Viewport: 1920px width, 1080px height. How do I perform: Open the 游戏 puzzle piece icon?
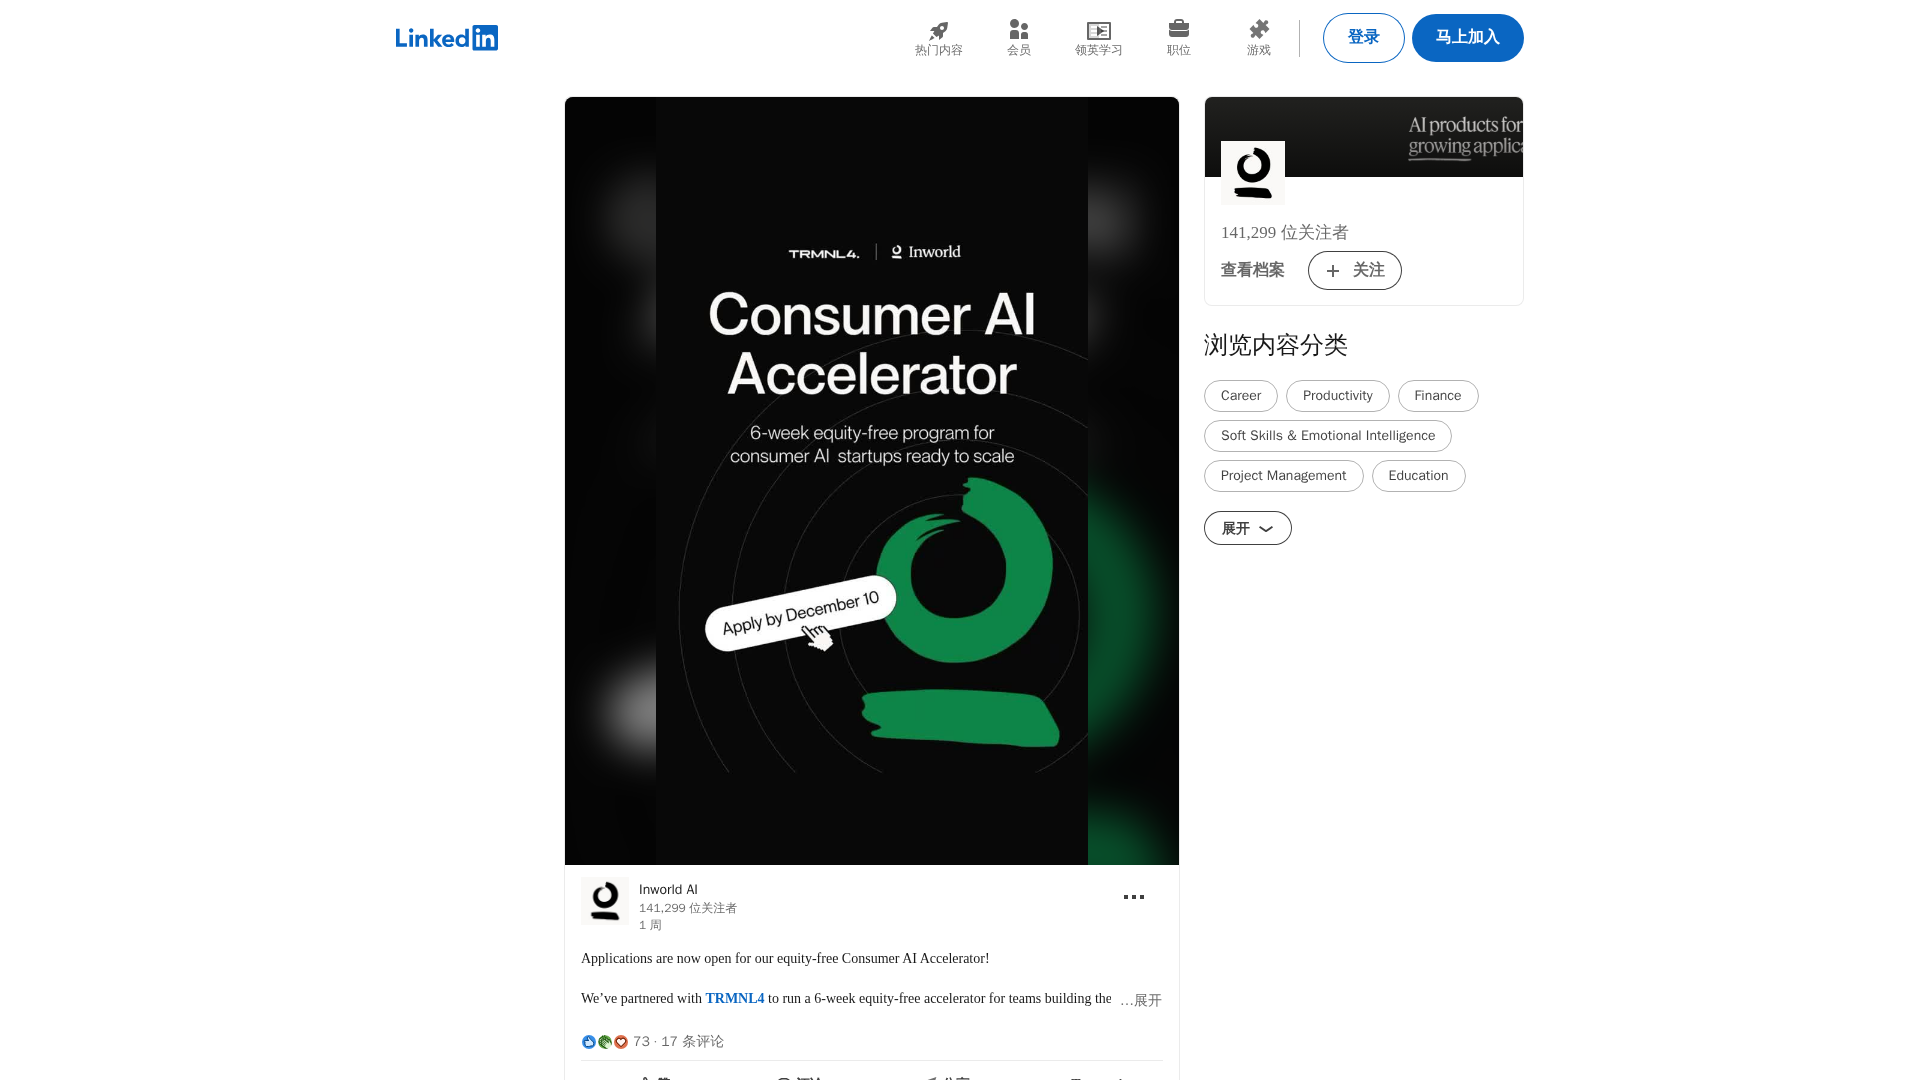pos(1258,30)
